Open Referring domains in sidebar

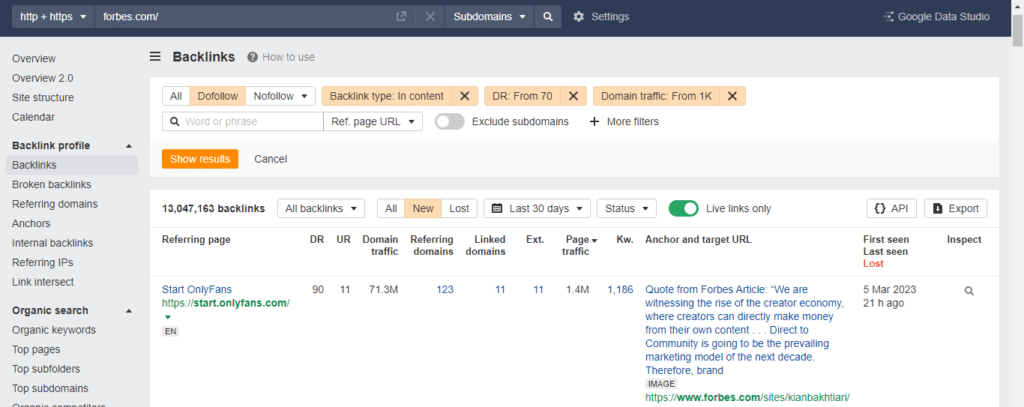55,204
